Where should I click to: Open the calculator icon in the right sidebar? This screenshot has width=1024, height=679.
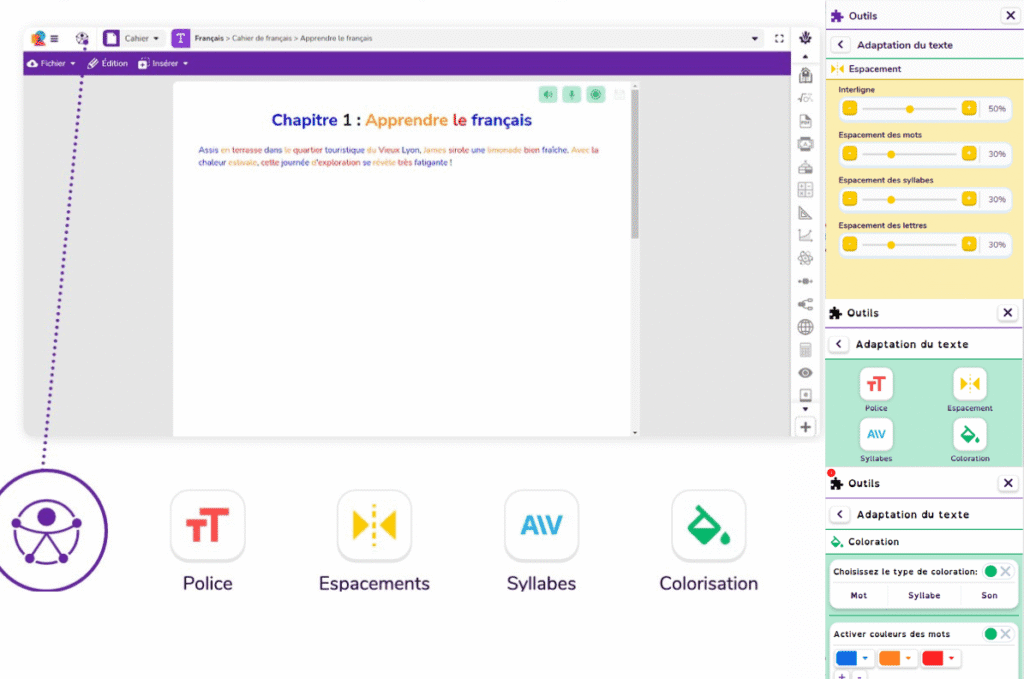[x=806, y=349]
